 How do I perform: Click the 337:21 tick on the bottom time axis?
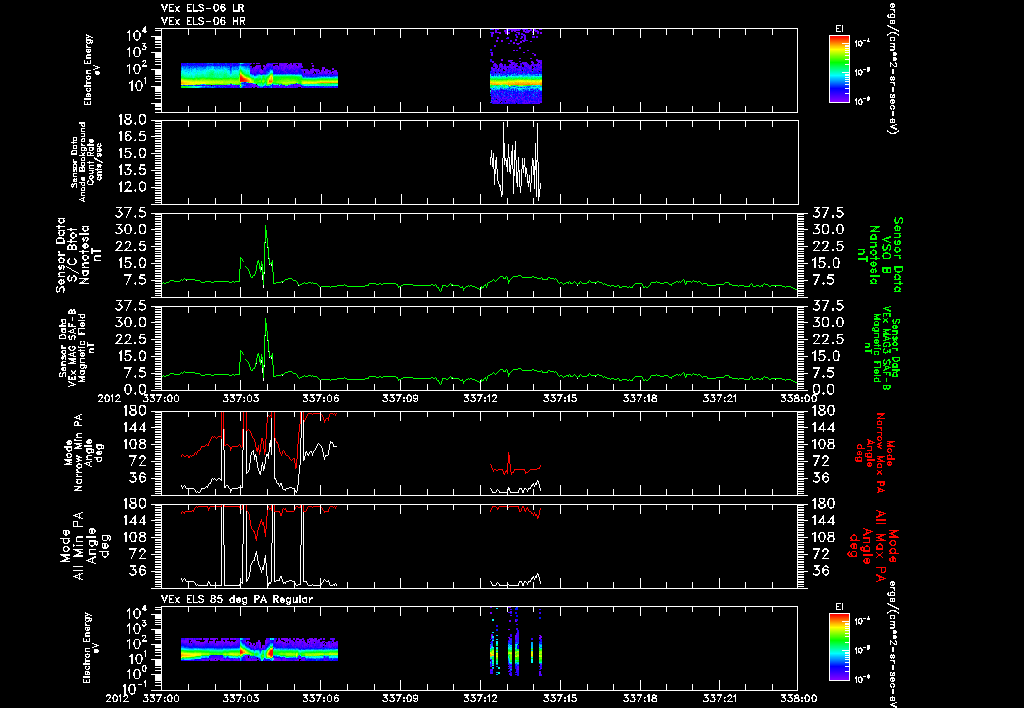(719, 698)
